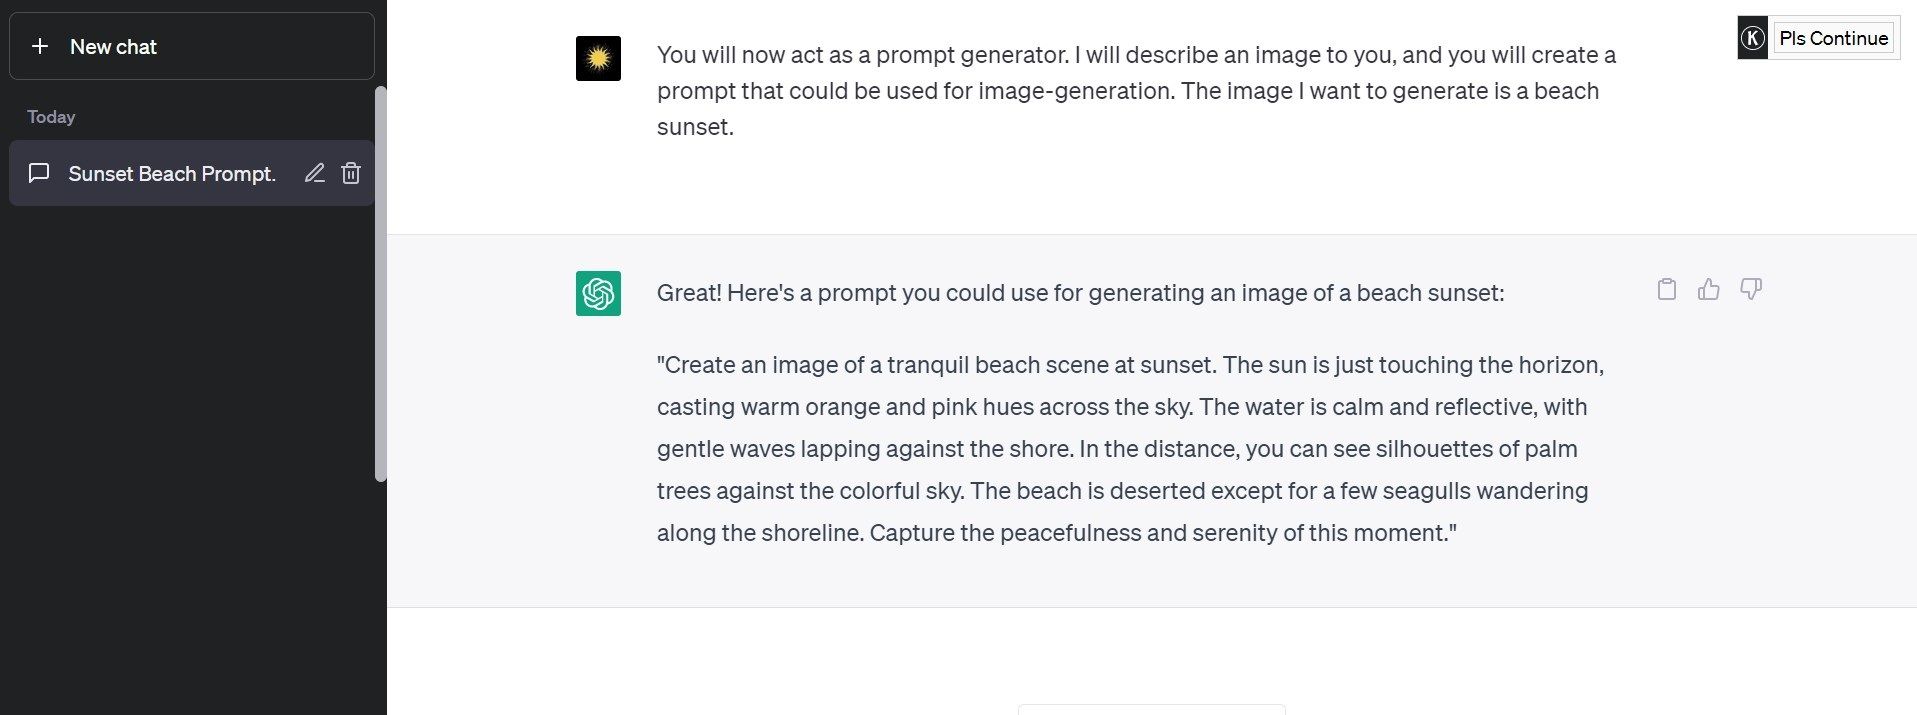Click the ChatGPT logo avatar
The image size is (1917, 715).
point(598,293)
